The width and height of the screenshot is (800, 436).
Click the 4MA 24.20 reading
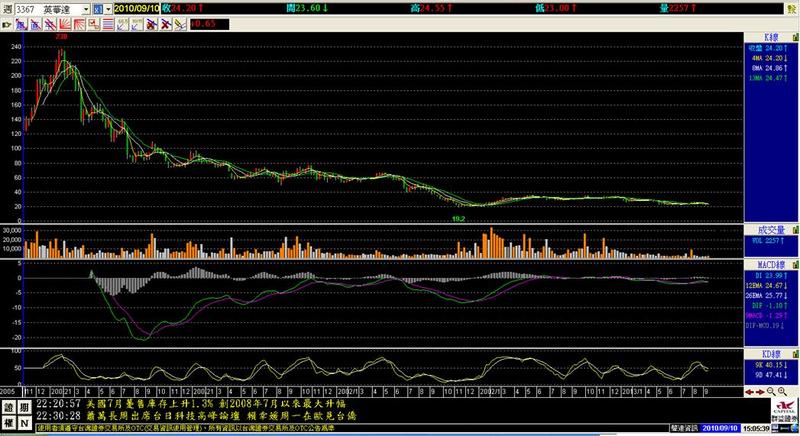point(769,58)
